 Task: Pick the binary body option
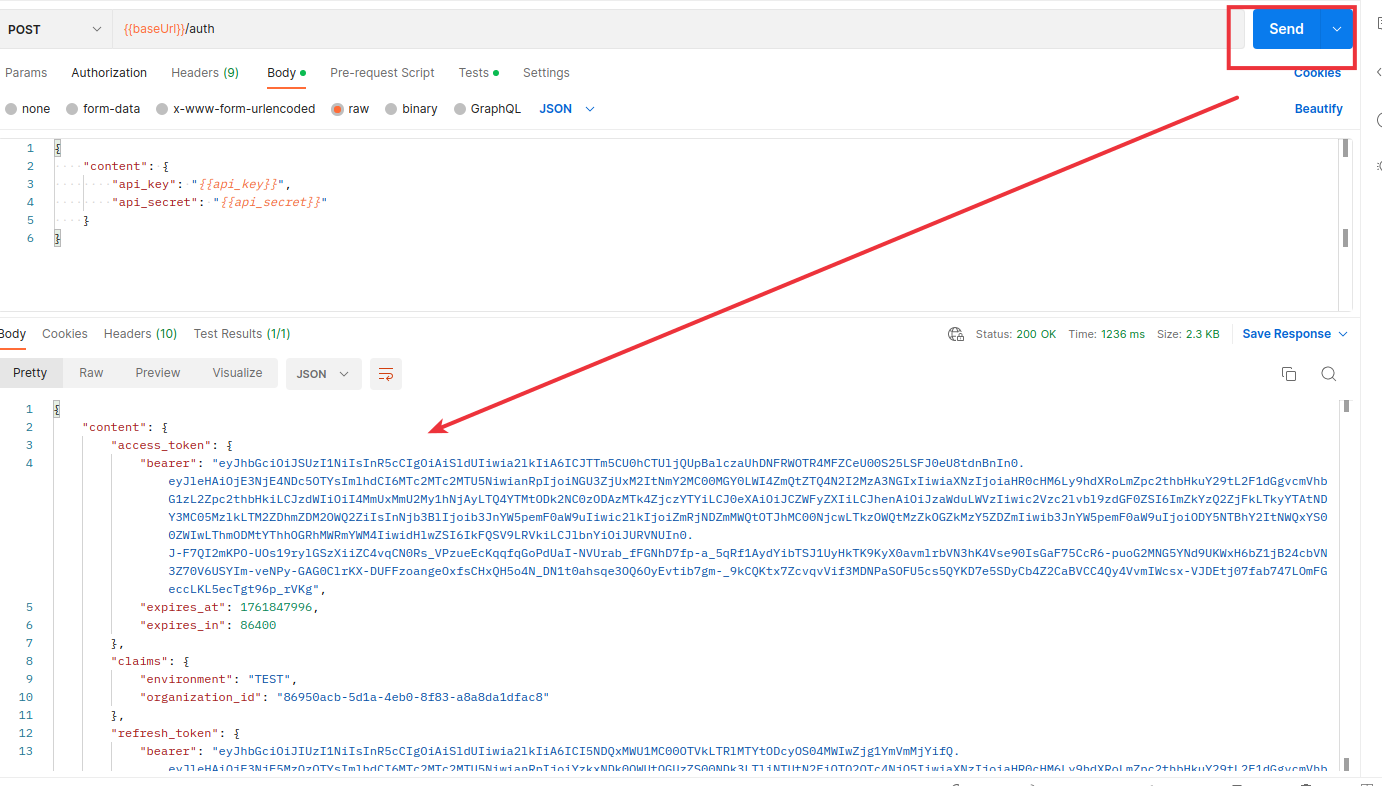[x=392, y=109]
